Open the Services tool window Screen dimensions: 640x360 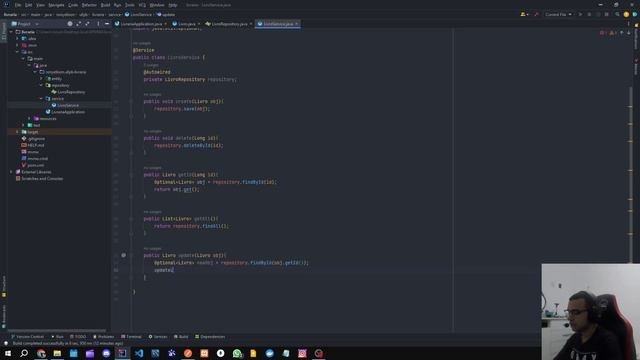(158, 337)
